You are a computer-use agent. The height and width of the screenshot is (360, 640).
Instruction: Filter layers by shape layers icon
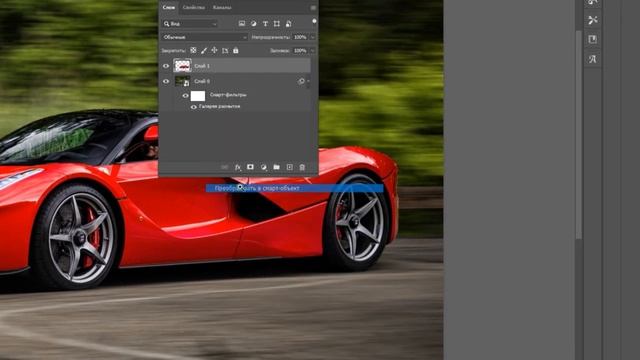(277, 24)
